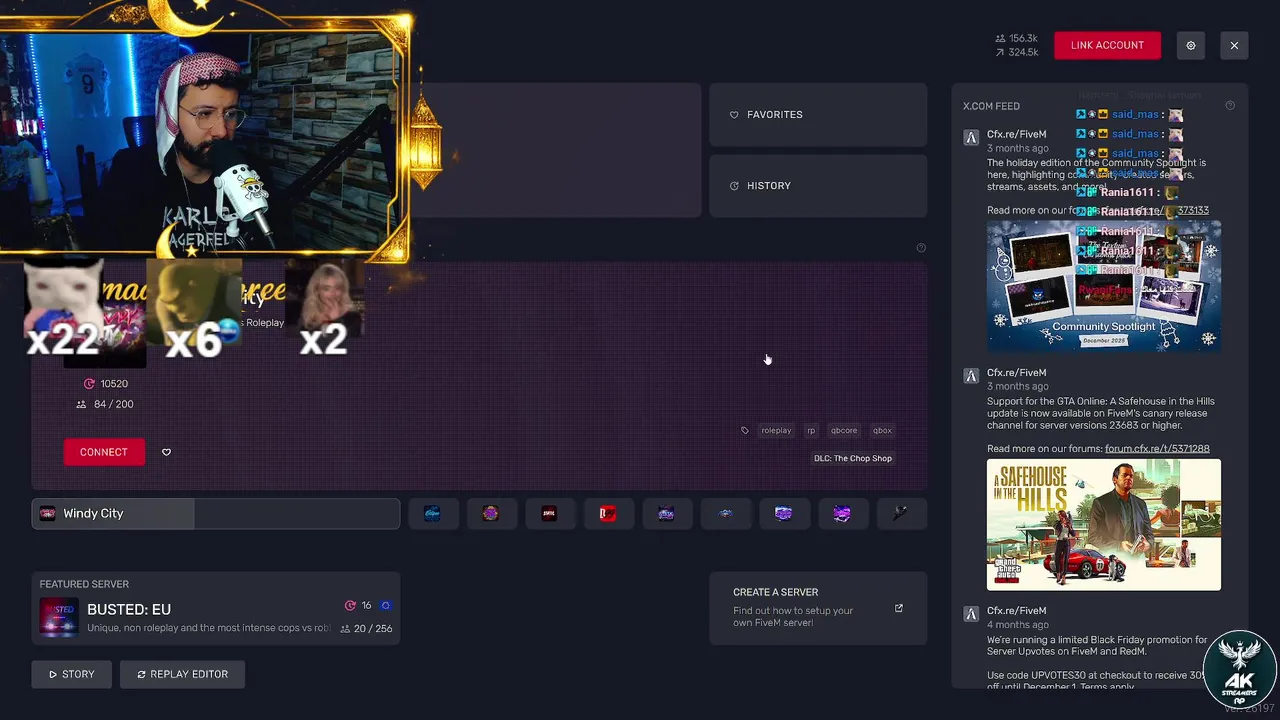Click the help icon above the server banner

point(921,248)
